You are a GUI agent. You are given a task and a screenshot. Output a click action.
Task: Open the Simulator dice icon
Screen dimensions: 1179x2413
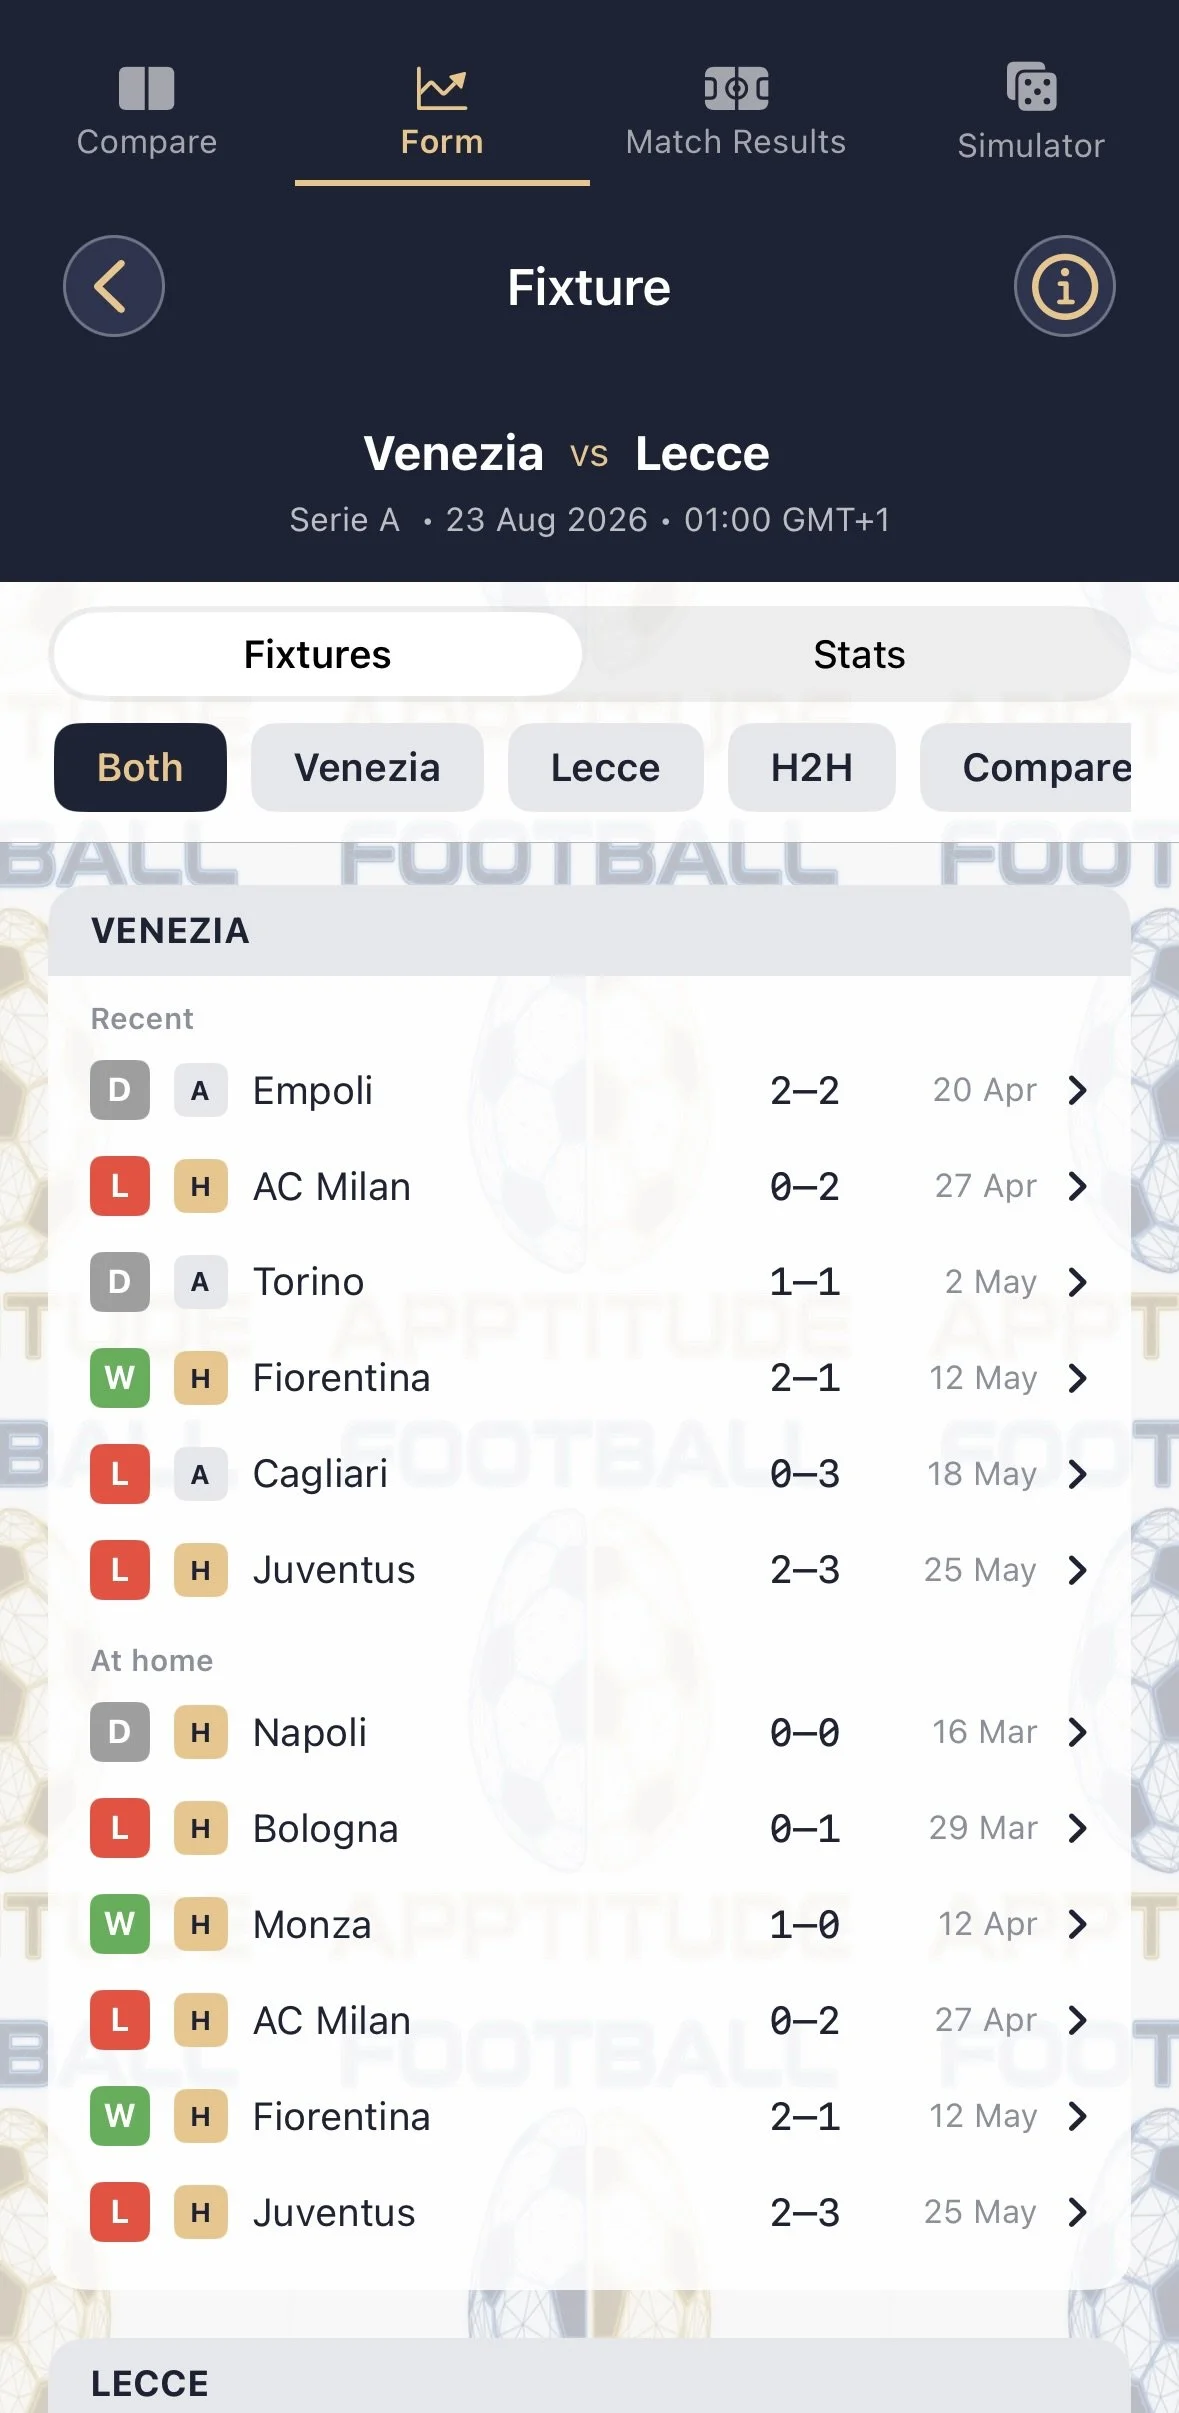[x=1031, y=87]
